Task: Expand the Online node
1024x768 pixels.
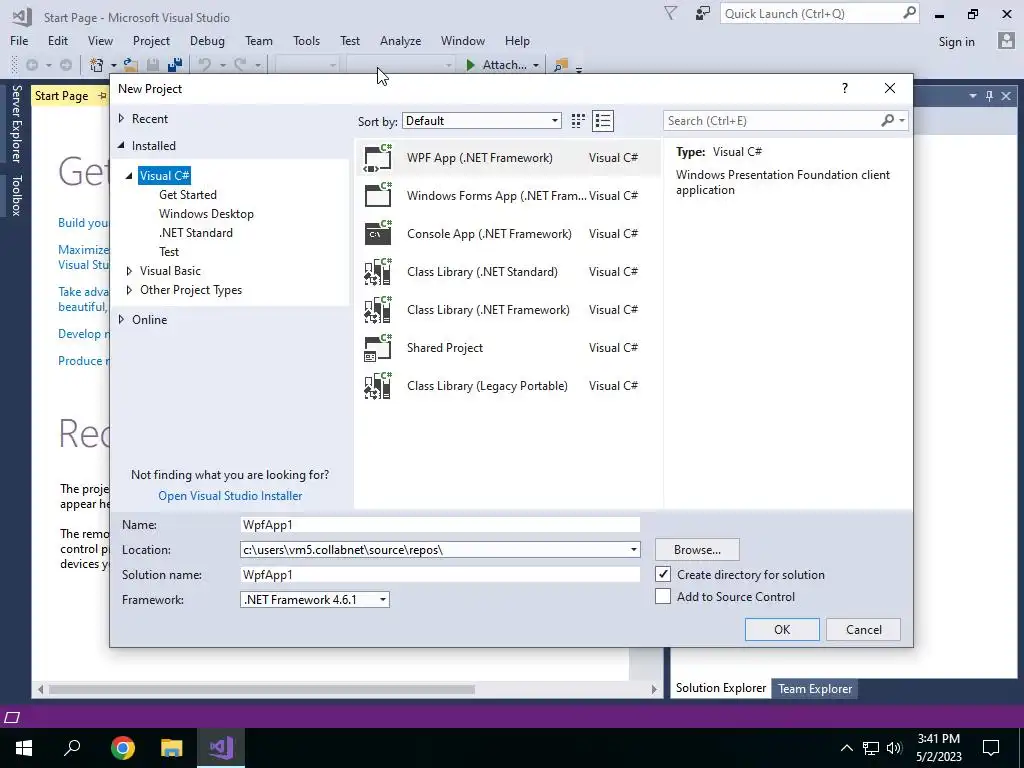Action: (121, 319)
